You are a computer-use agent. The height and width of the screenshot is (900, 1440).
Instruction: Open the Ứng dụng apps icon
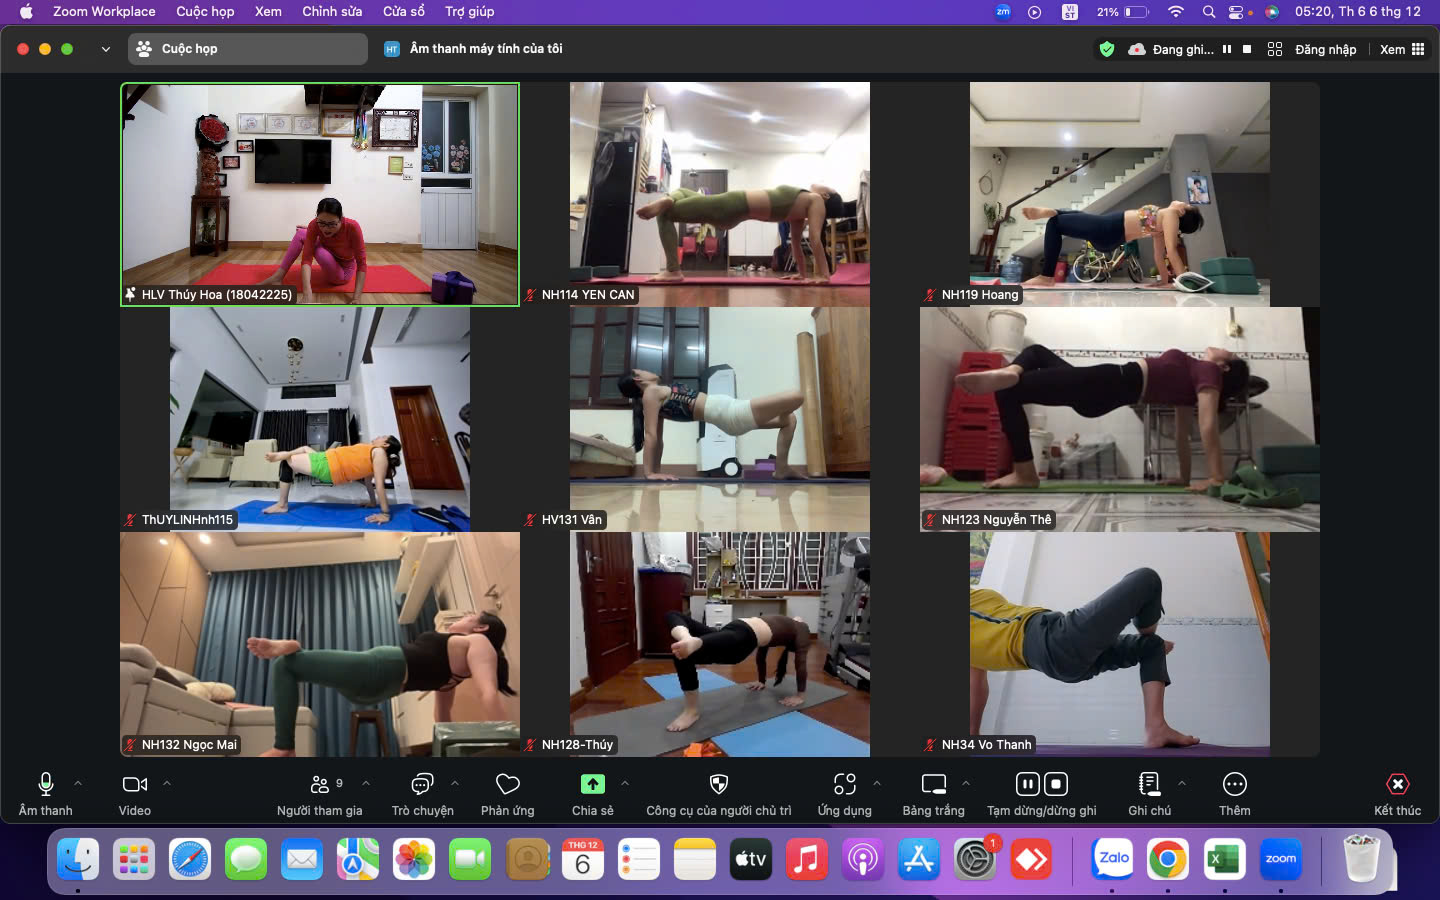[x=844, y=785]
